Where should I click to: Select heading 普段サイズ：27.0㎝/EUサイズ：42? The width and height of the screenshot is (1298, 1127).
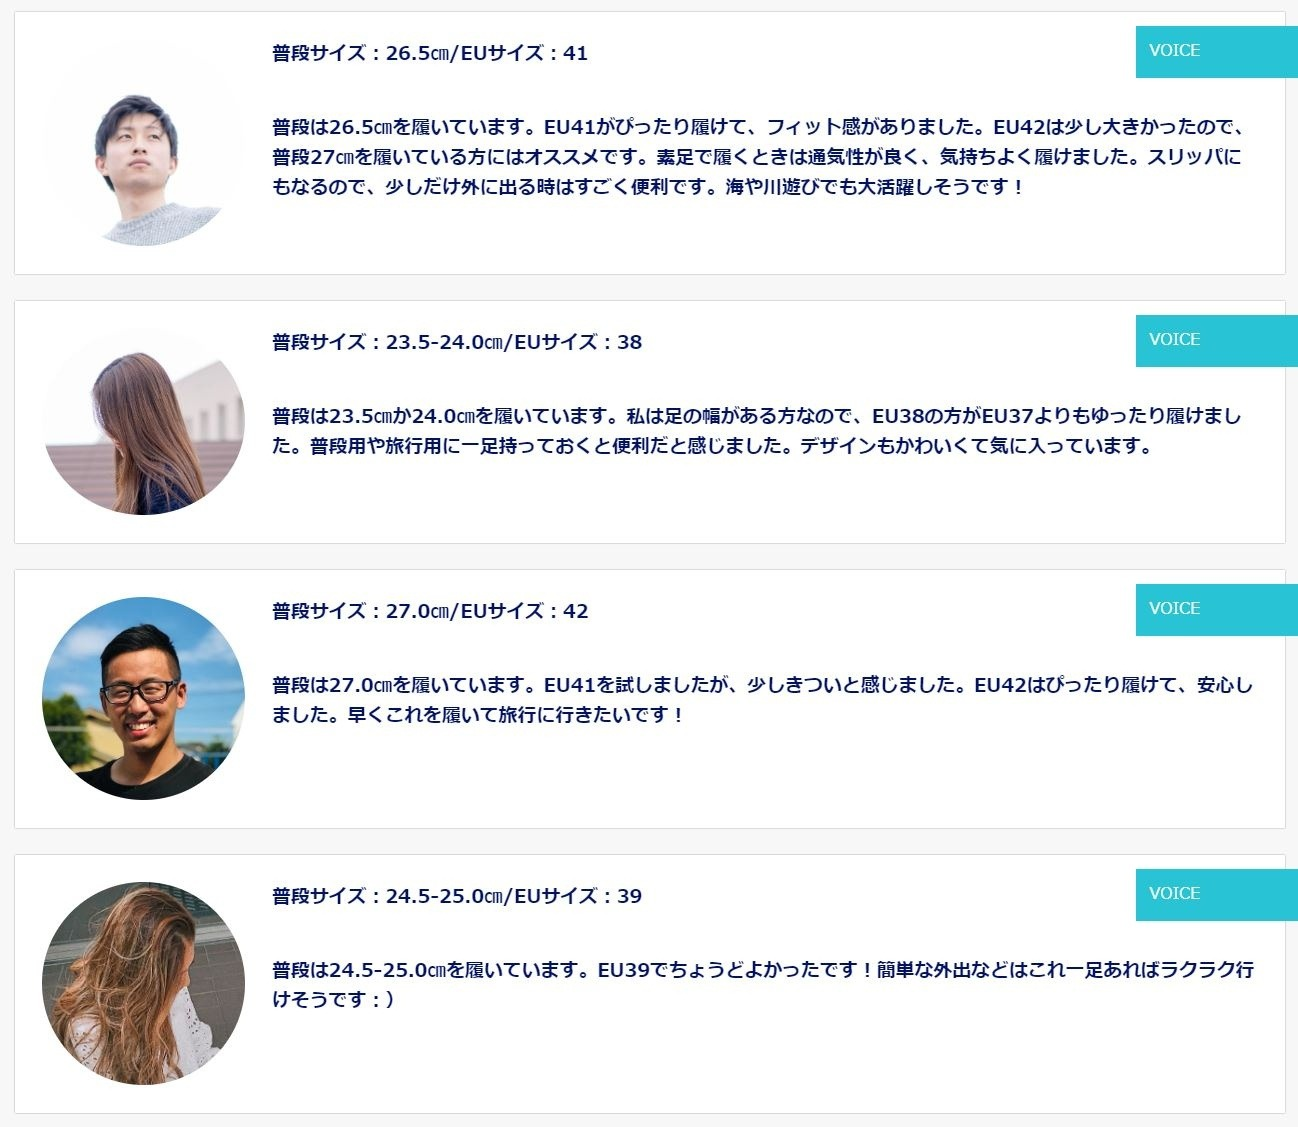point(430,611)
